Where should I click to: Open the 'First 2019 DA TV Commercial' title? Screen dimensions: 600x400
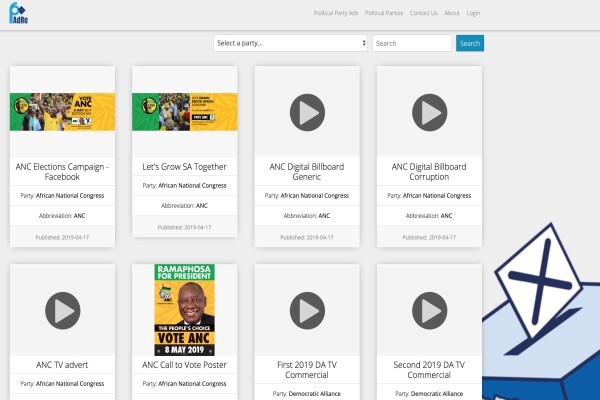[307, 370]
